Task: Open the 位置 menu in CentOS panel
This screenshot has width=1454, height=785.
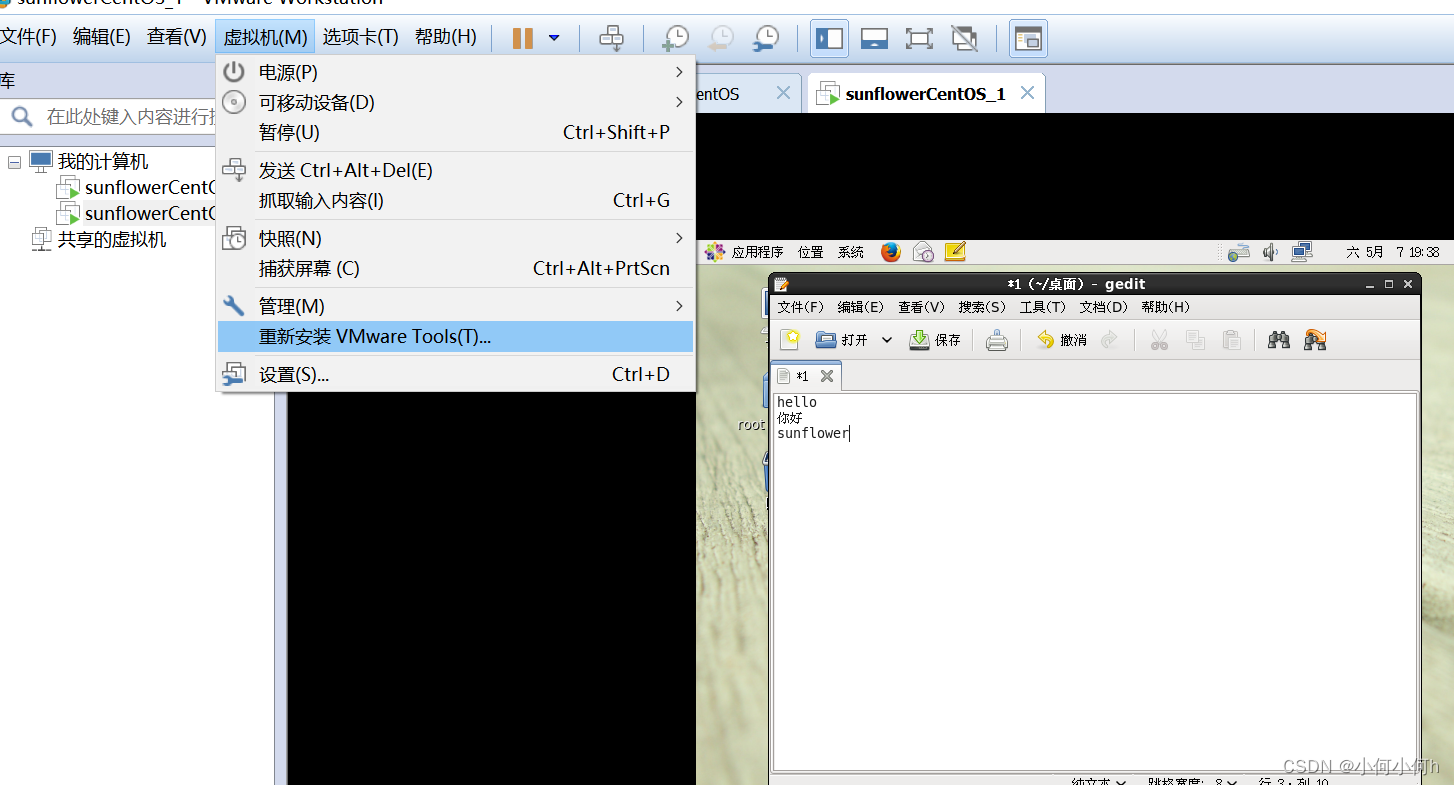Action: click(810, 252)
